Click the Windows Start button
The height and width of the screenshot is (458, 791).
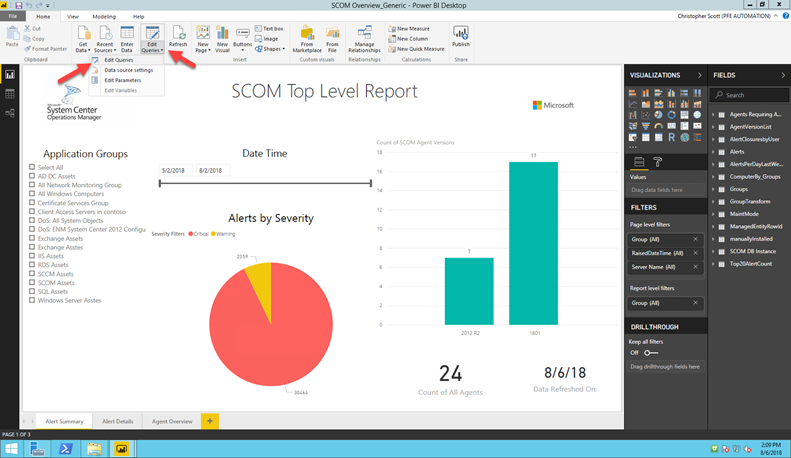11,448
